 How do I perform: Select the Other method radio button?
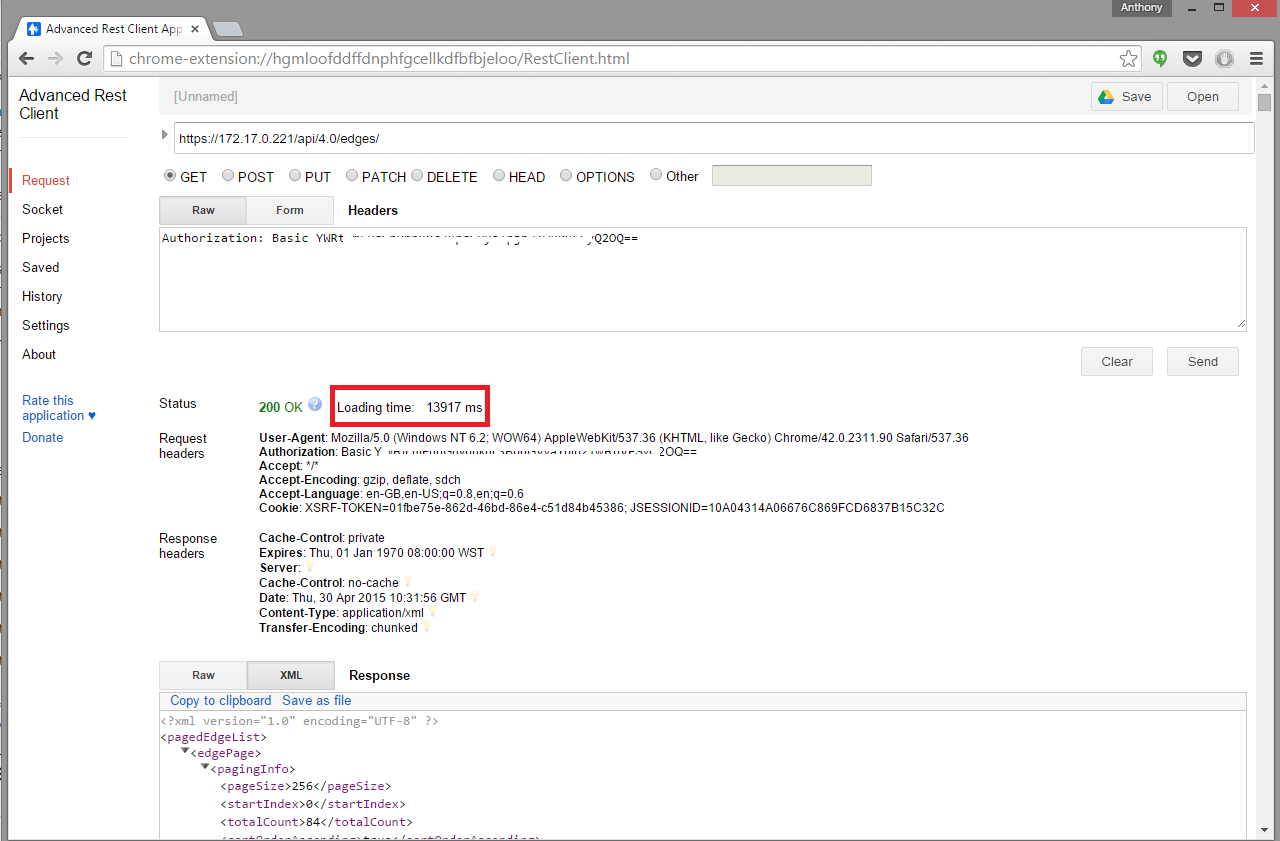coord(656,175)
